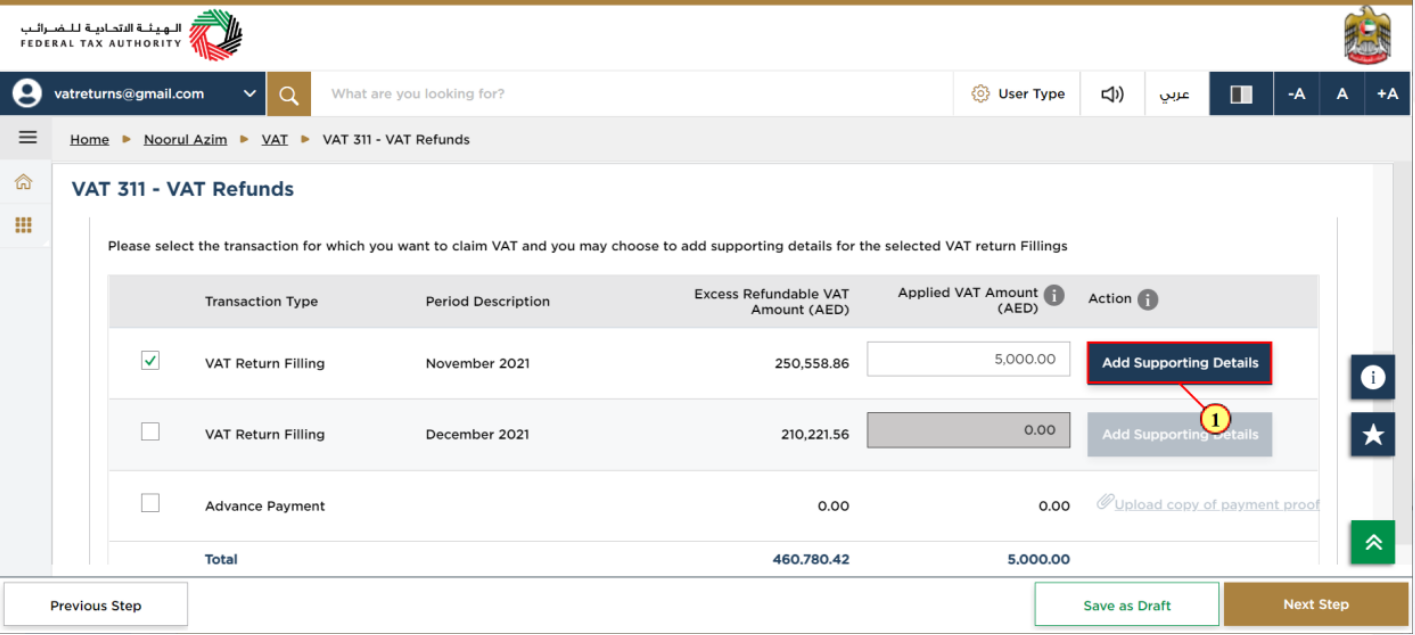Go to home via sidebar house icon
1415x635 pixels.
[x=23, y=182]
